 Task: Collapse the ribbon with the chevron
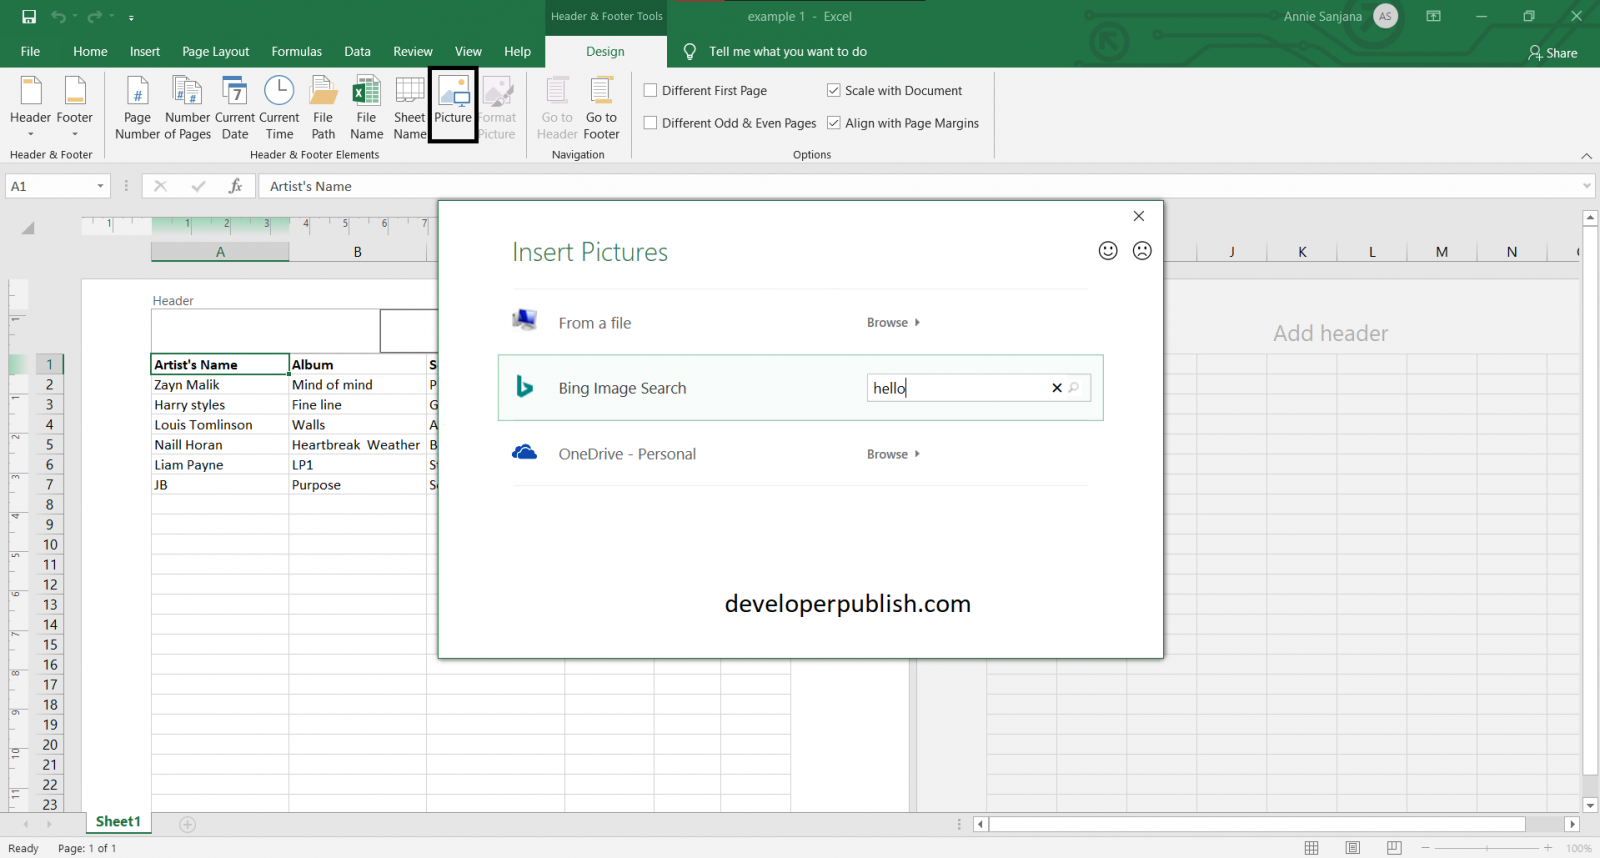(1586, 156)
